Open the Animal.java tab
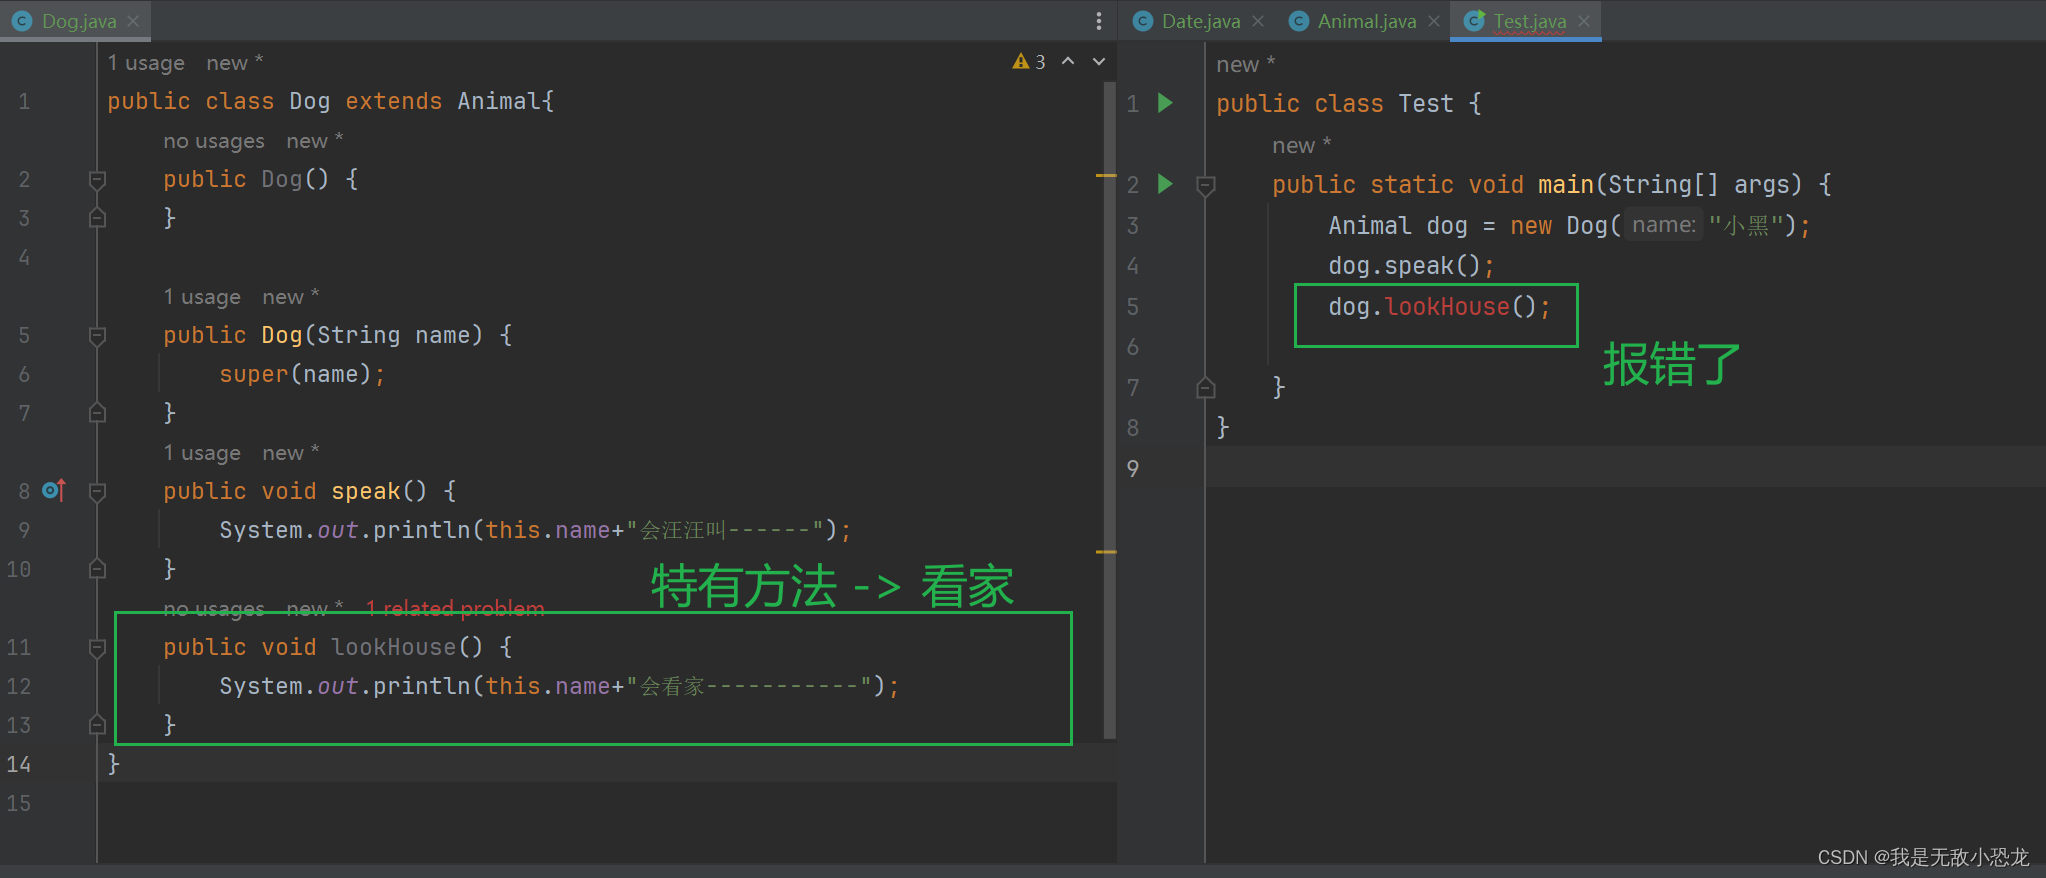Screen dimensions: 2046x878 (x=1366, y=21)
